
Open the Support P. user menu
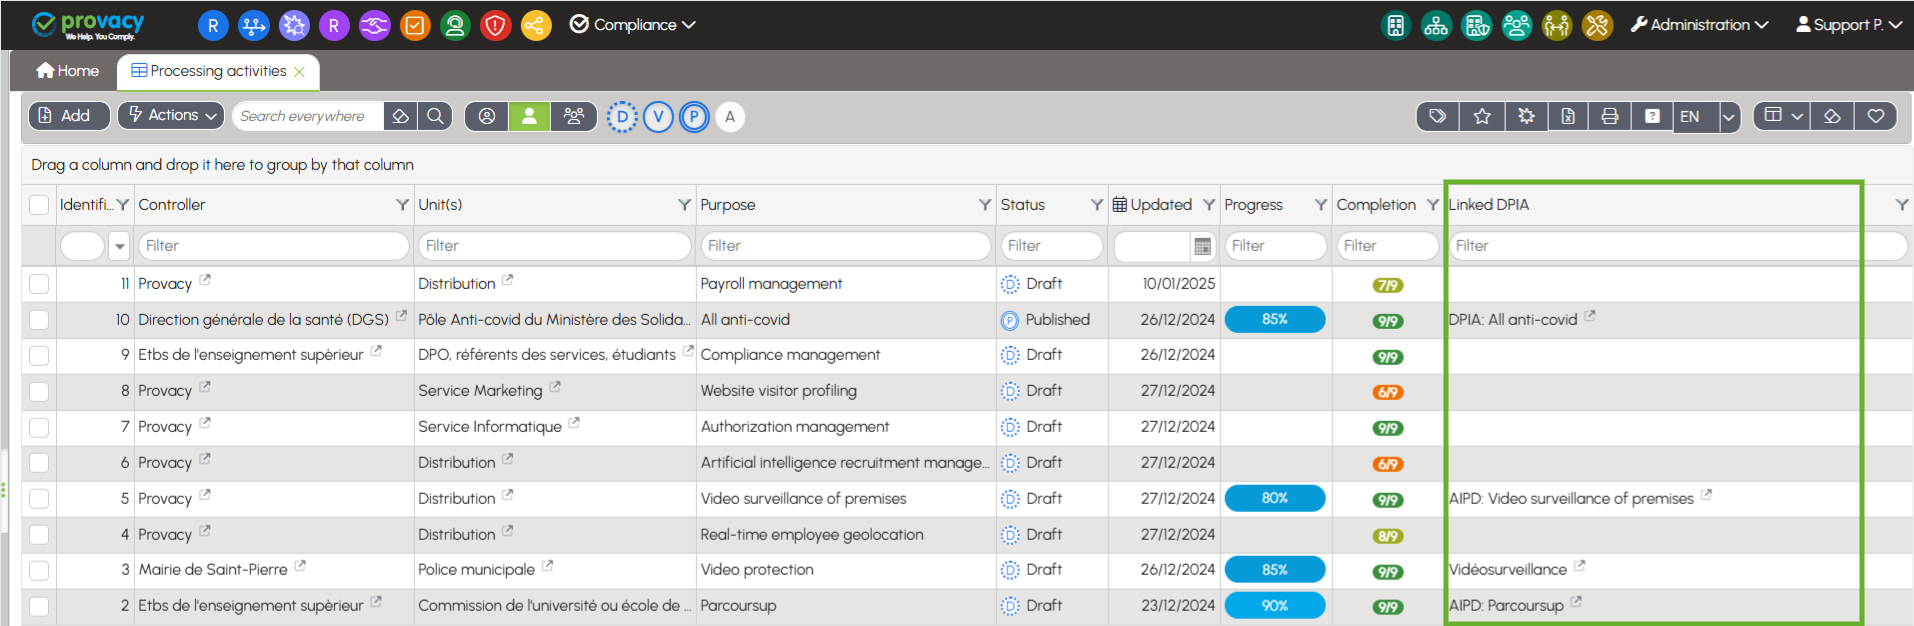pos(1848,25)
